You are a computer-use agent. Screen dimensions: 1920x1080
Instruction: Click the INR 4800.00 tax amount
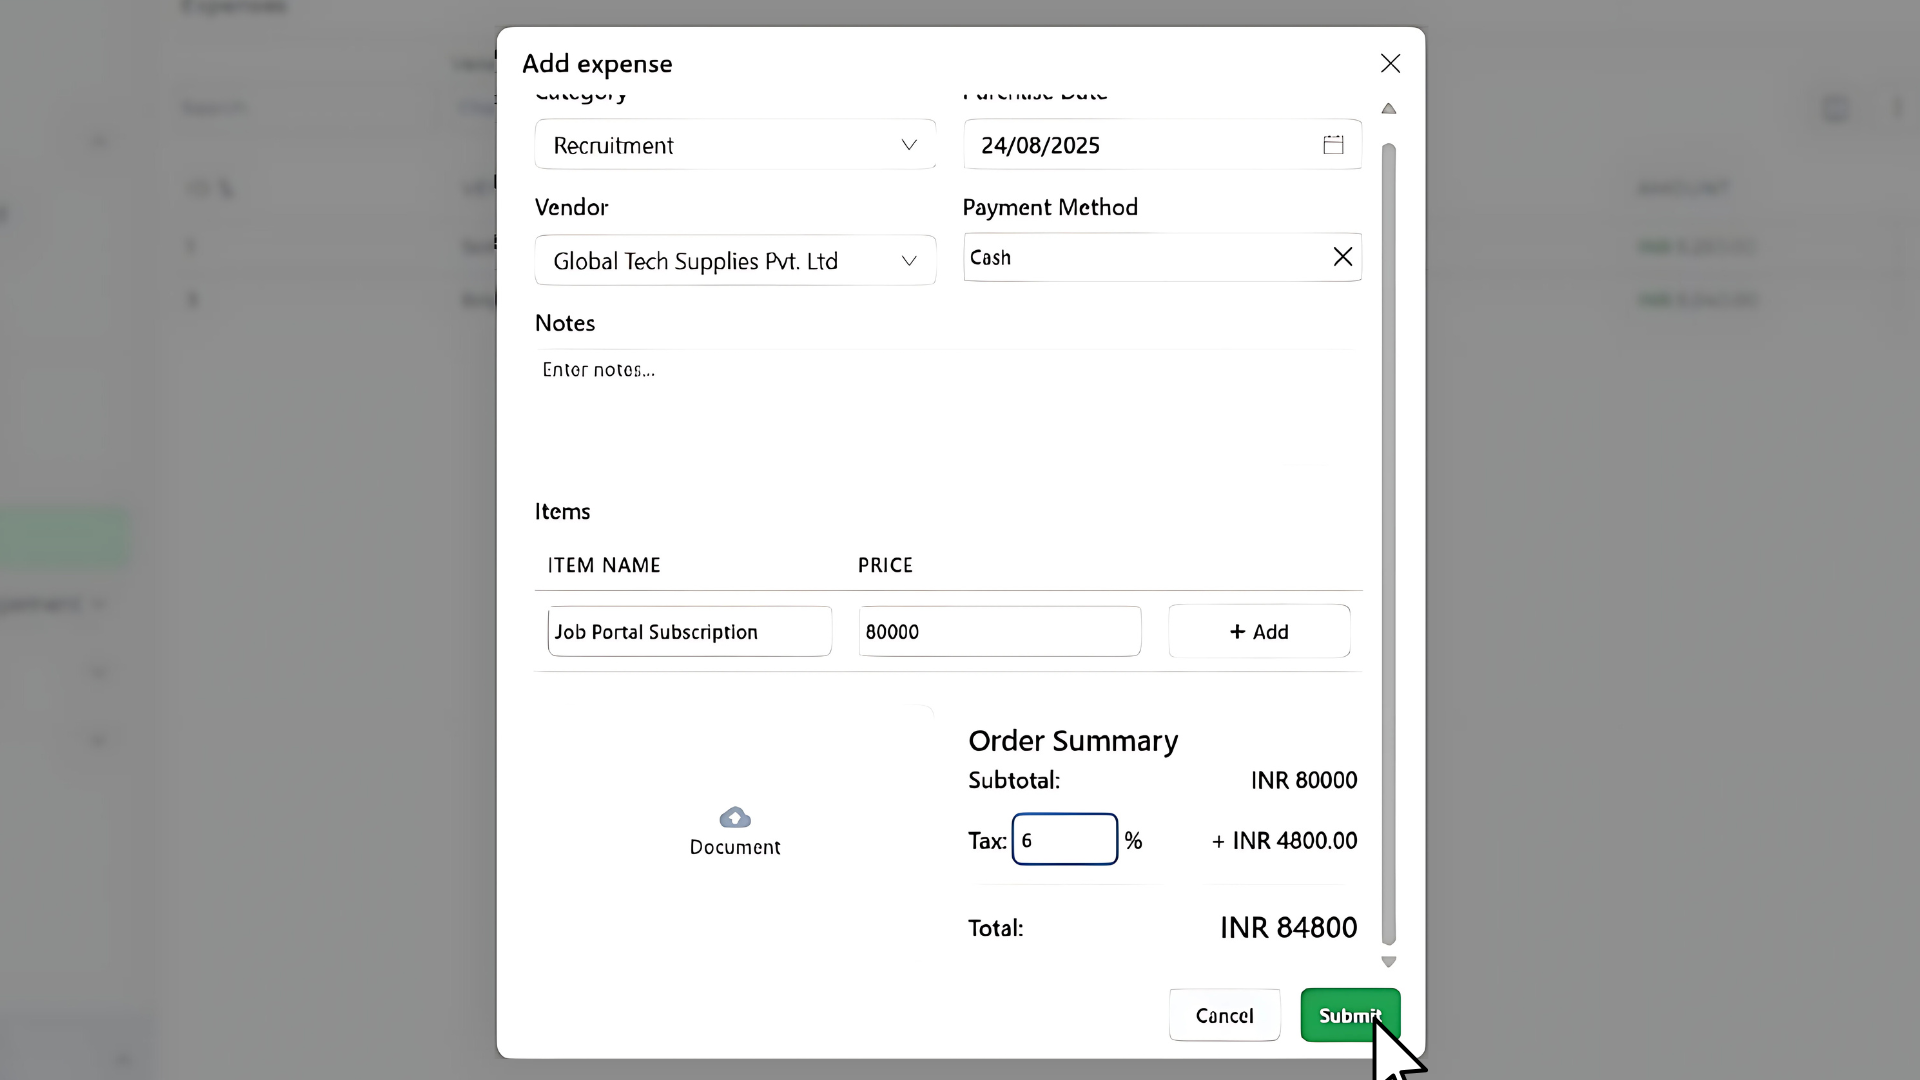[1284, 841]
